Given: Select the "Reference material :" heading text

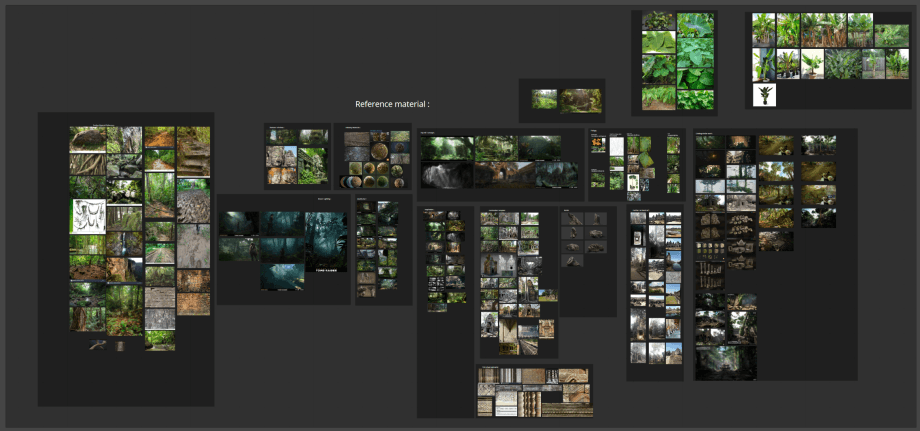Looking at the screenshot, I should (x=393, y=104).
